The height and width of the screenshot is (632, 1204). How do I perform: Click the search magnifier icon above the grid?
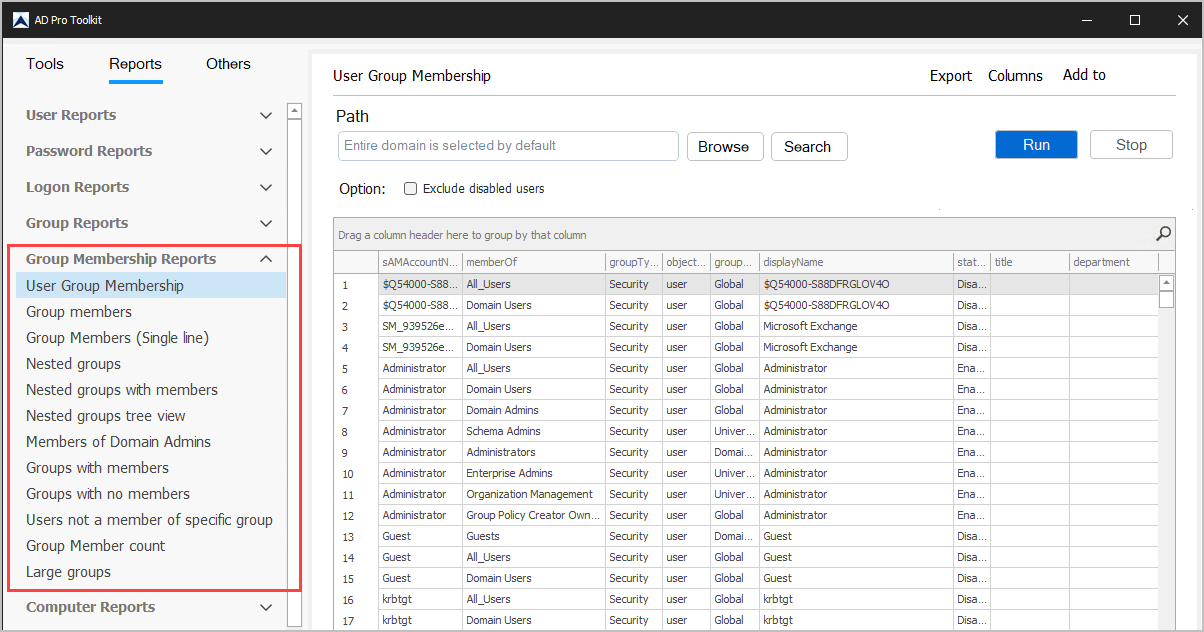click(1163, 234)
